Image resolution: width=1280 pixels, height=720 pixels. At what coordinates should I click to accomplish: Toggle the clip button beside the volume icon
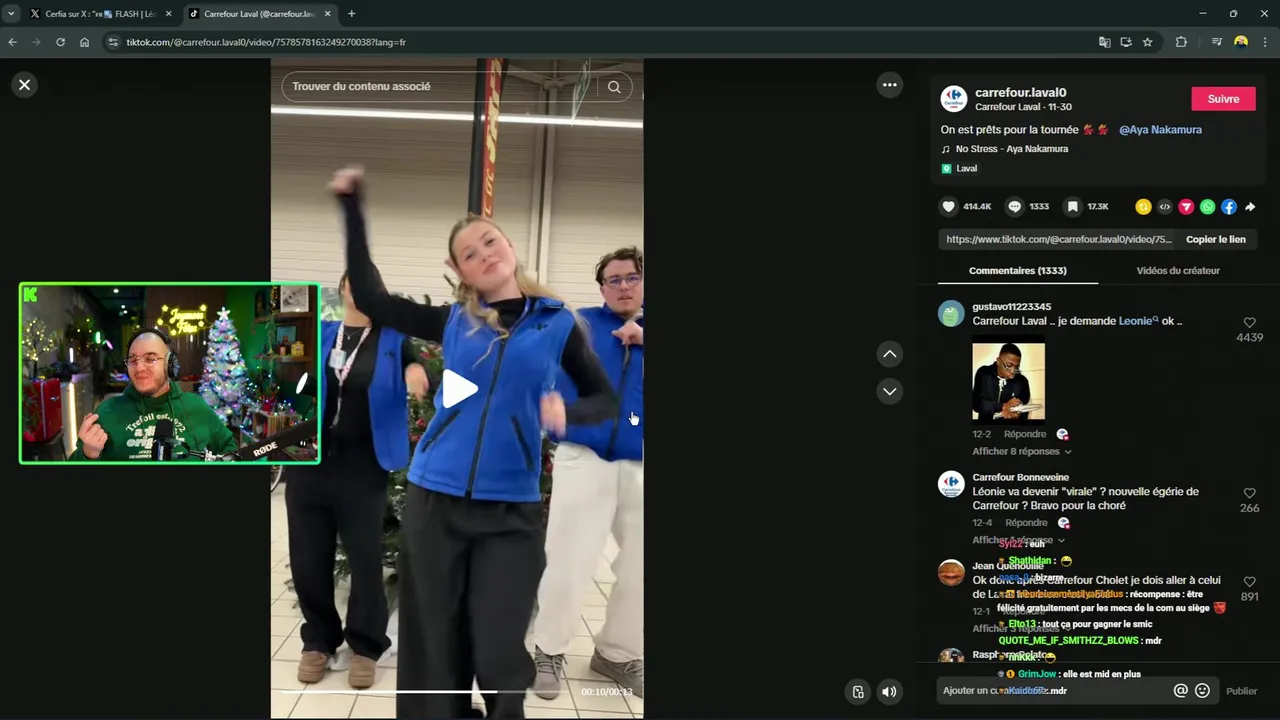point(858,691)
